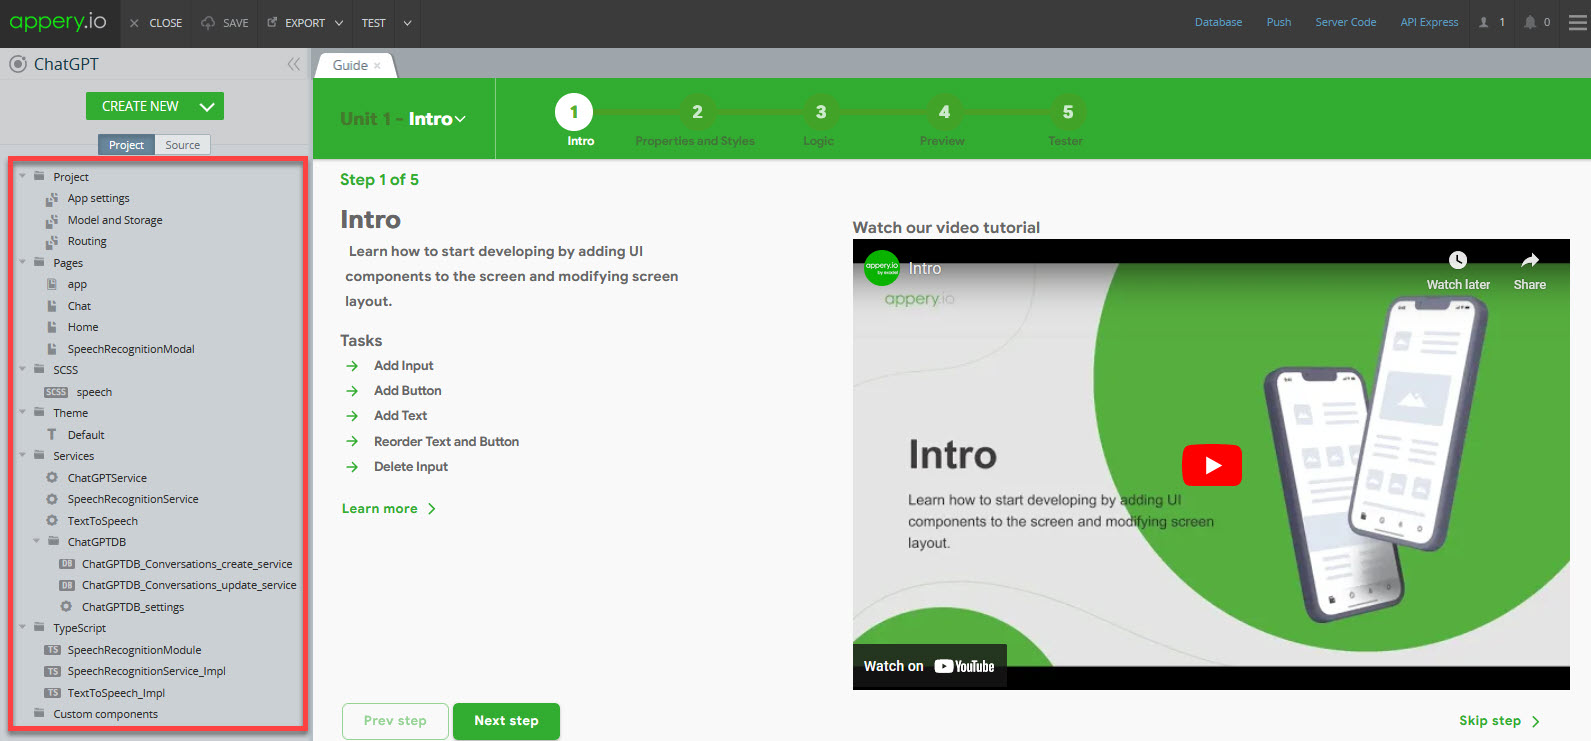Play the Intro tutorial video
This screenshot has height=741, width=1591.
pyautogui.click(x=1212, y=465)
